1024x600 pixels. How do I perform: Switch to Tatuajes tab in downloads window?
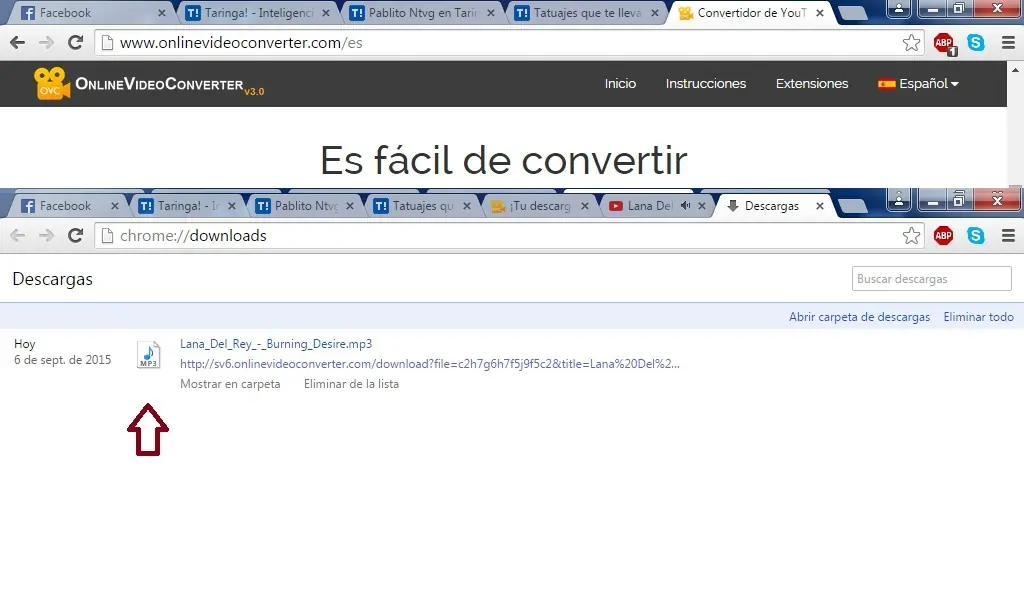[x=421, y=206]
